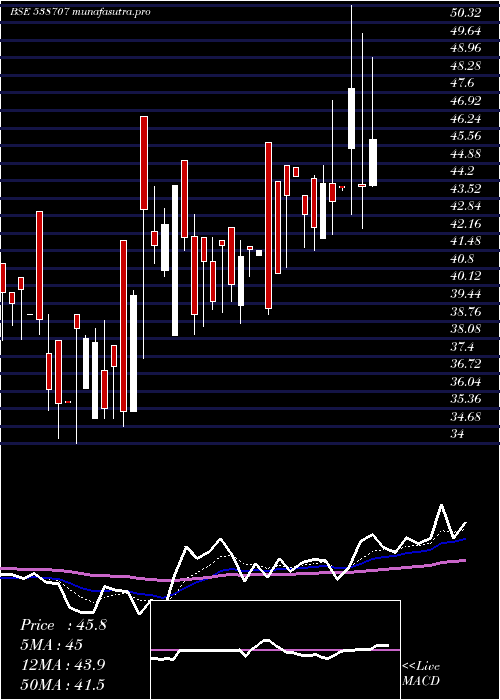500x700 pixels.
Task: Click the 'BSE 538707 munafasutra.pro' chart title
Action: pos(80,12)
